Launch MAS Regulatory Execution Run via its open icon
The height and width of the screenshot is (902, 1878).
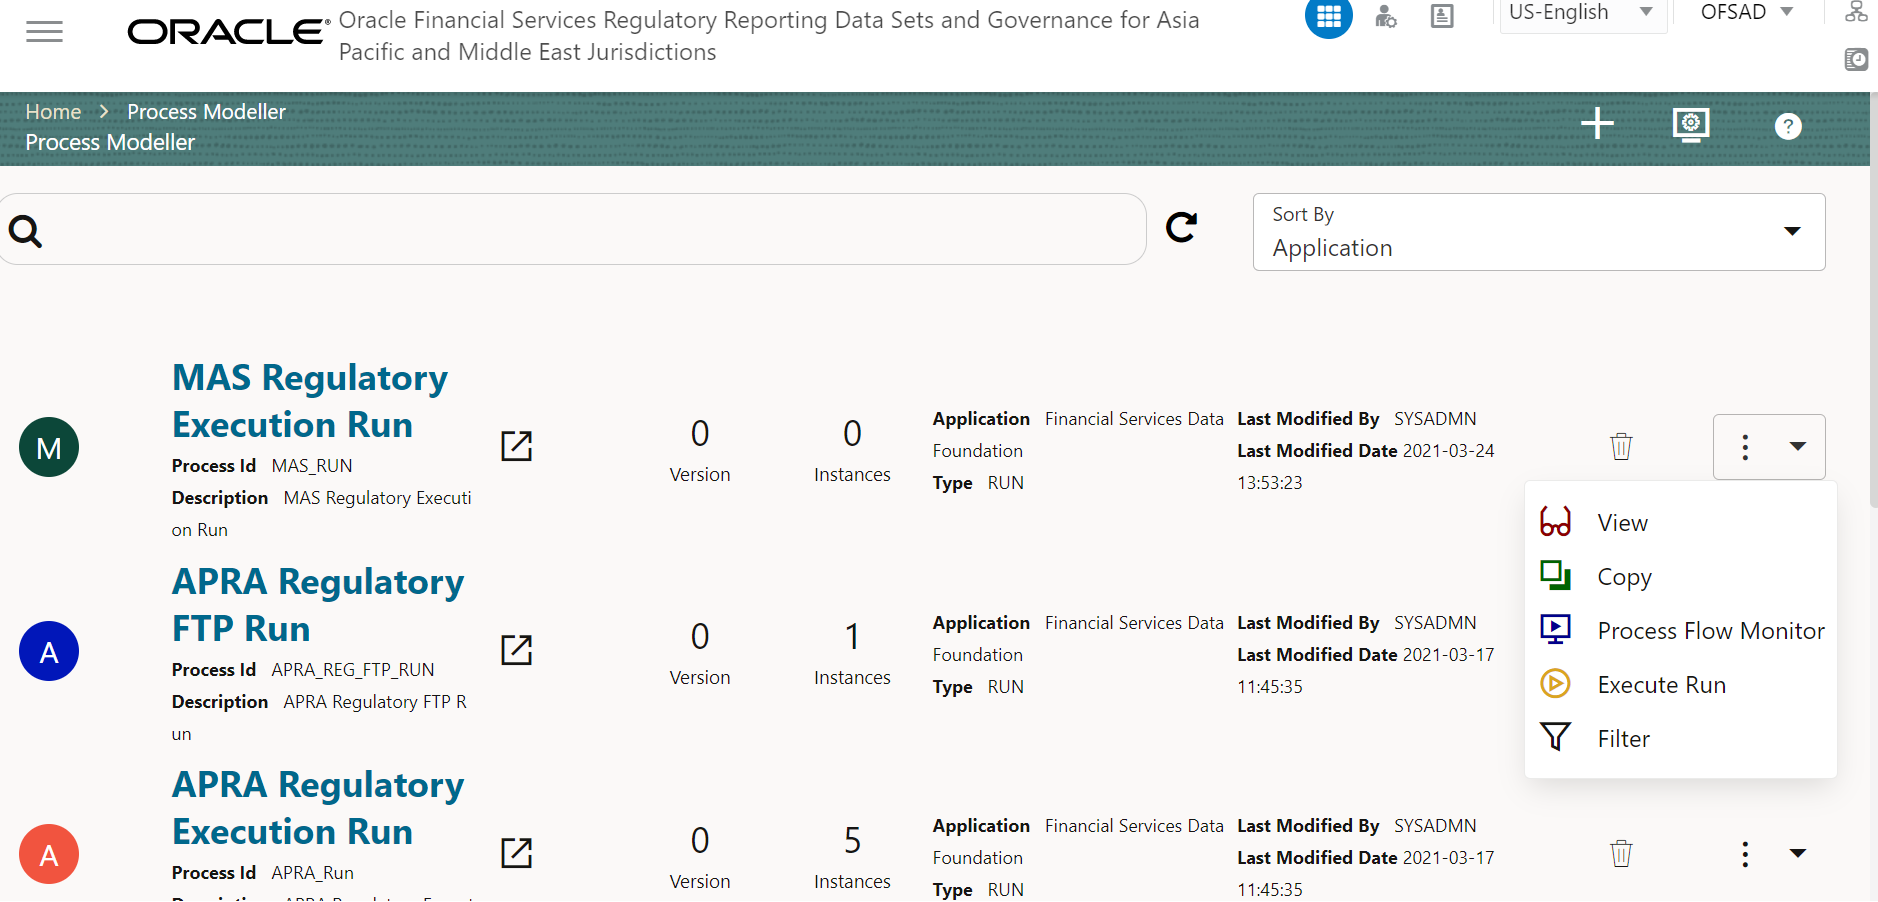pos(516,446)
